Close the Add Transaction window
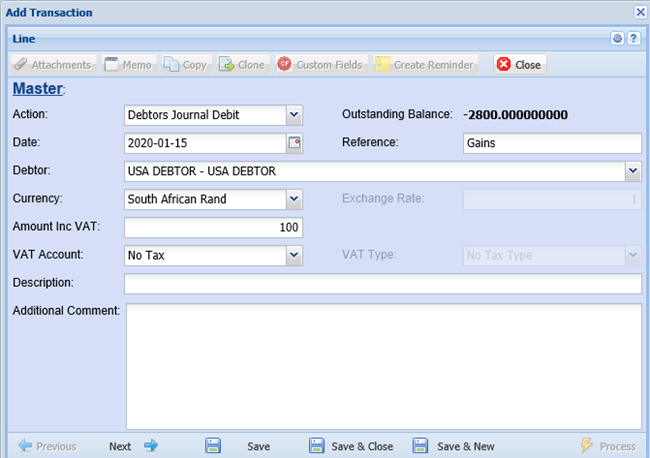This screenshot has width=650, height=458. 640,12
